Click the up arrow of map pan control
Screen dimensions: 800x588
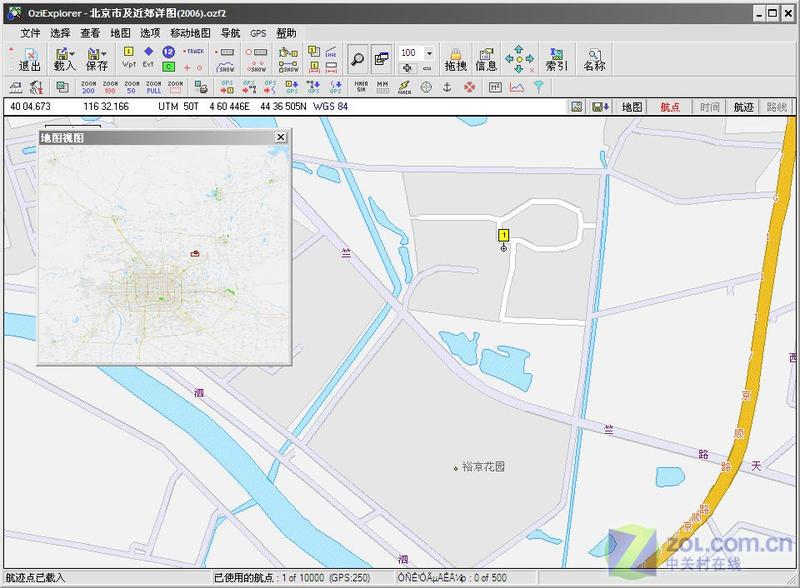point(519,50)
